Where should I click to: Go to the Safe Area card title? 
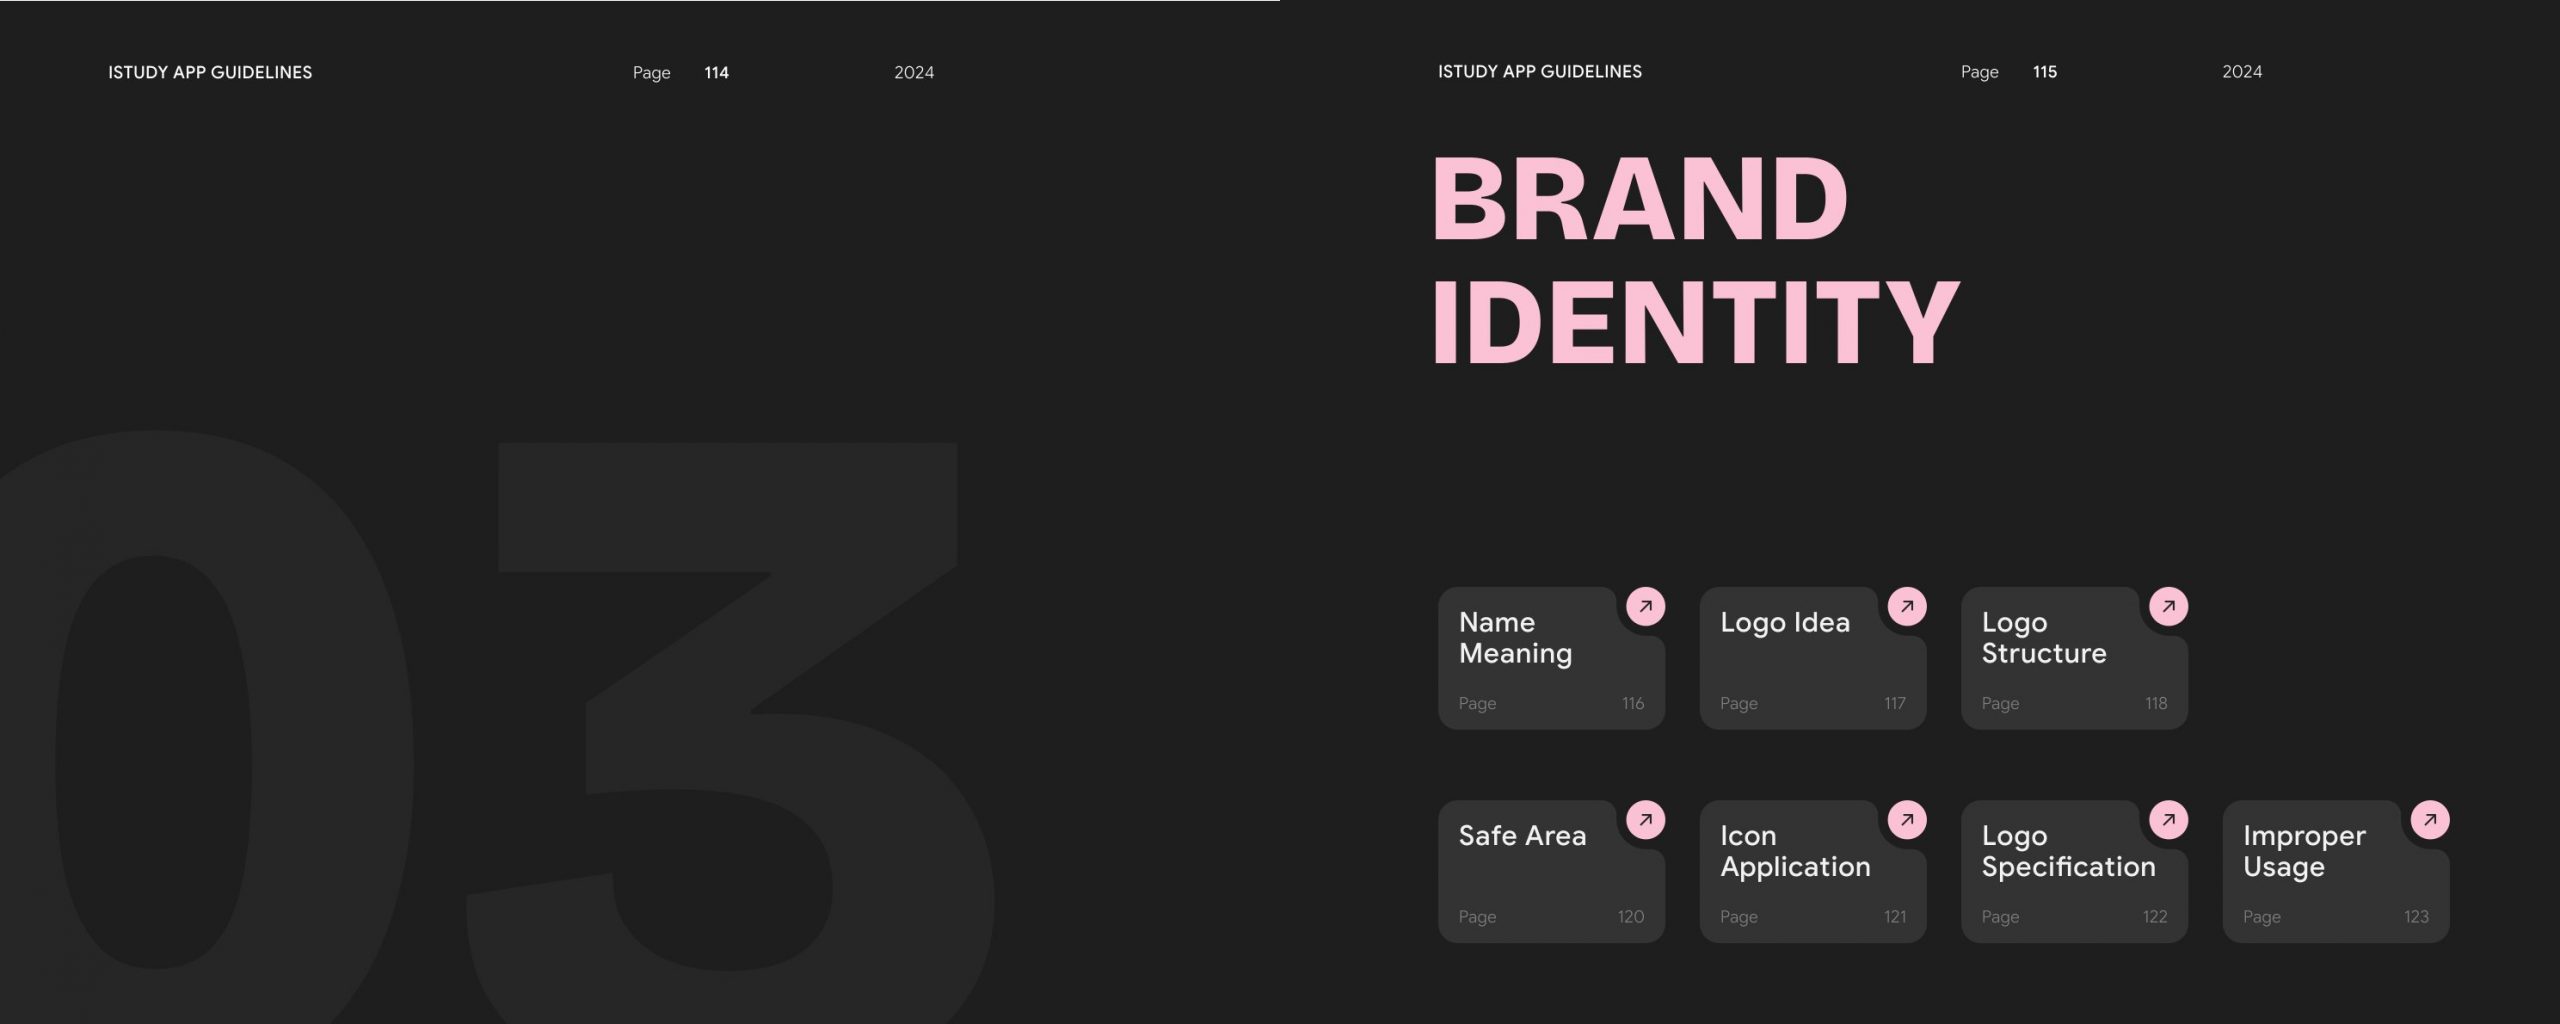click(1522, 835)
